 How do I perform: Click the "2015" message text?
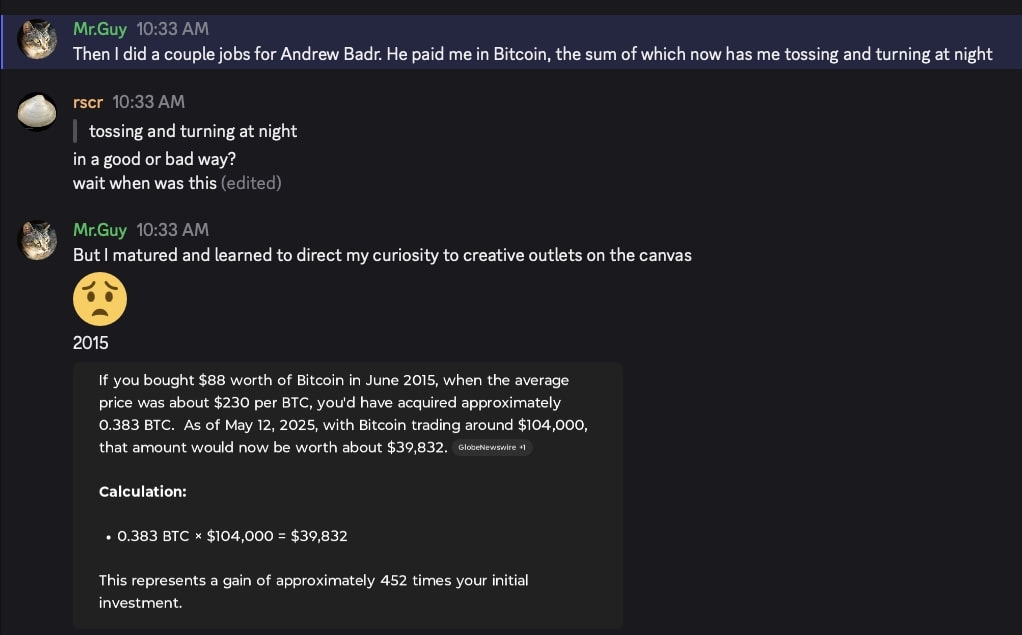[x=91, y=343]
